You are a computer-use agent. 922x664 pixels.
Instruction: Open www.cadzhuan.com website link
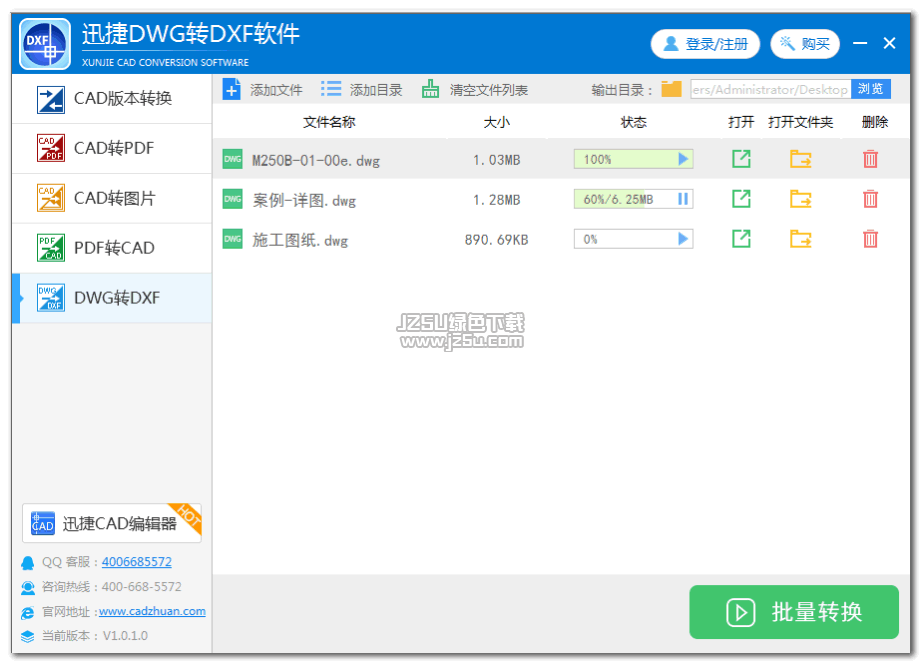pyautogui.click(x=152, y=612)
